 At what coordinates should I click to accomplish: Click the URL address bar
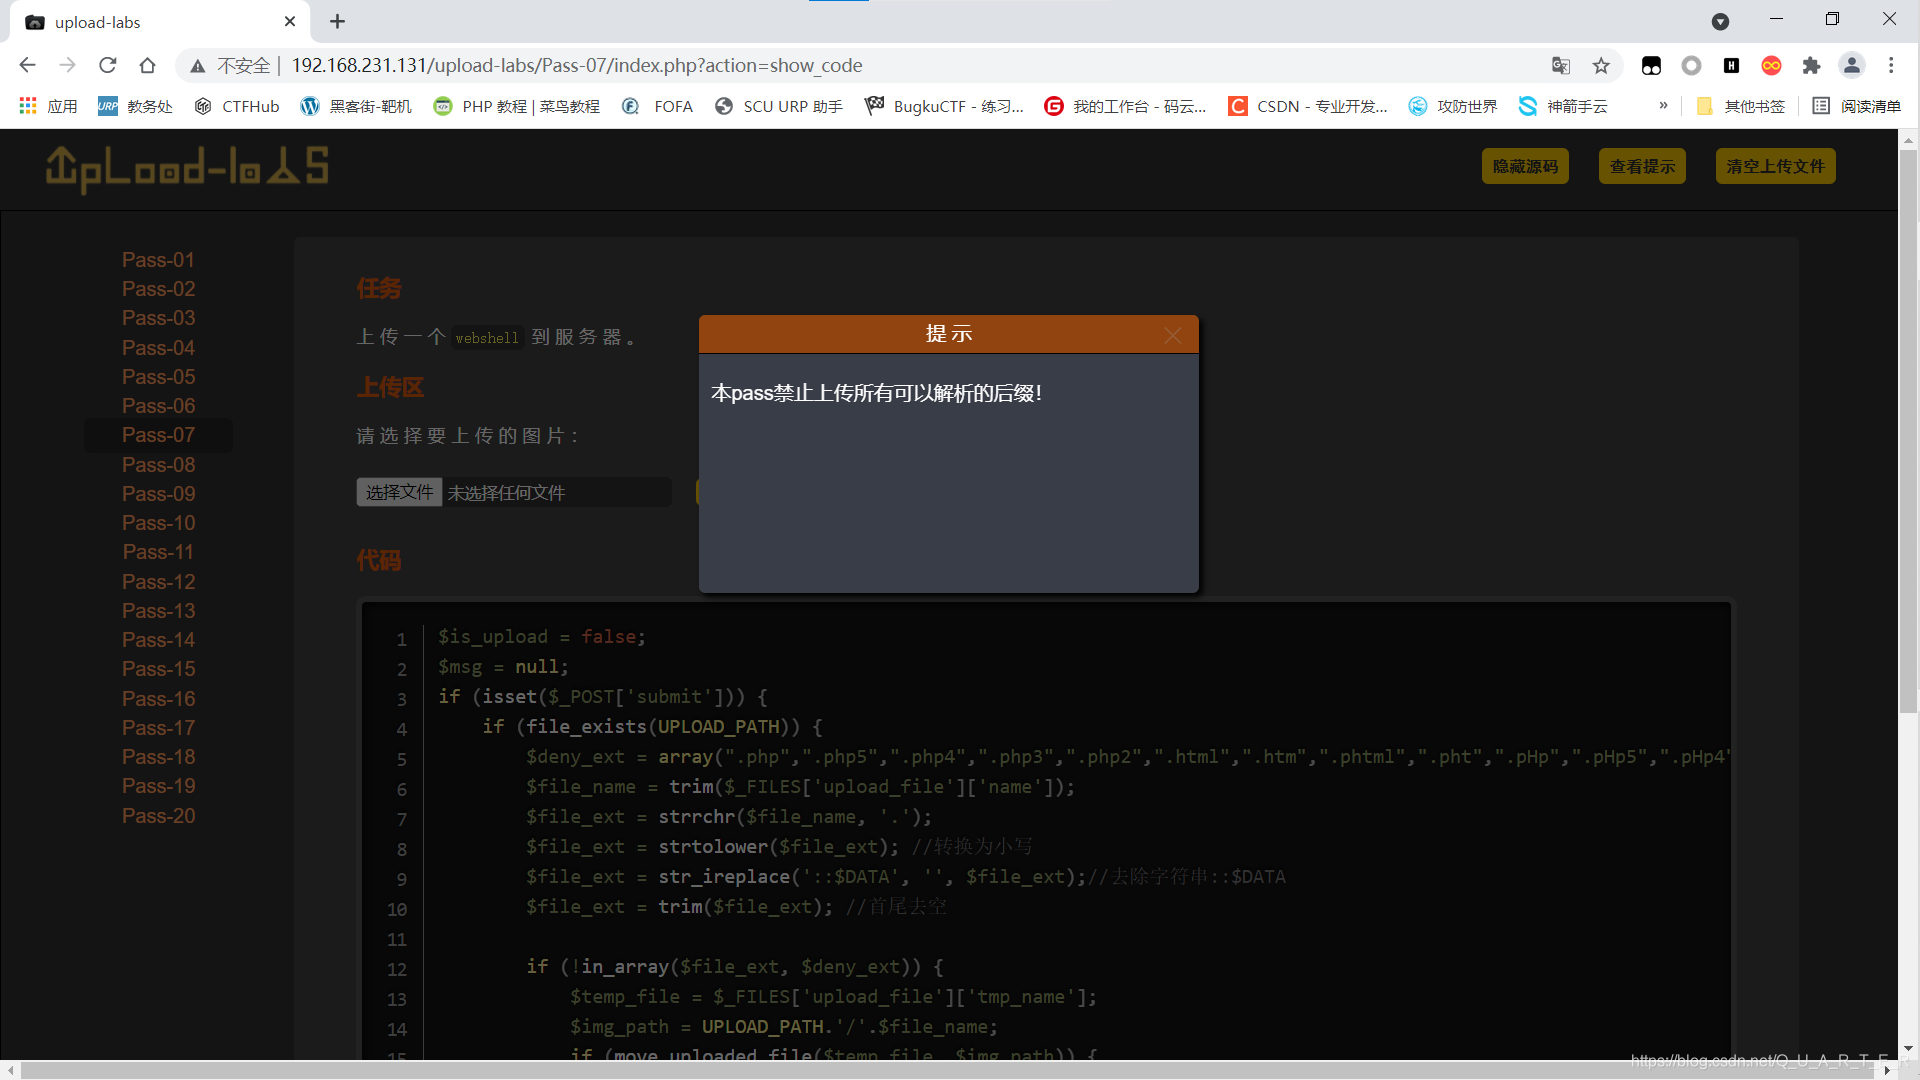point(900,65)
